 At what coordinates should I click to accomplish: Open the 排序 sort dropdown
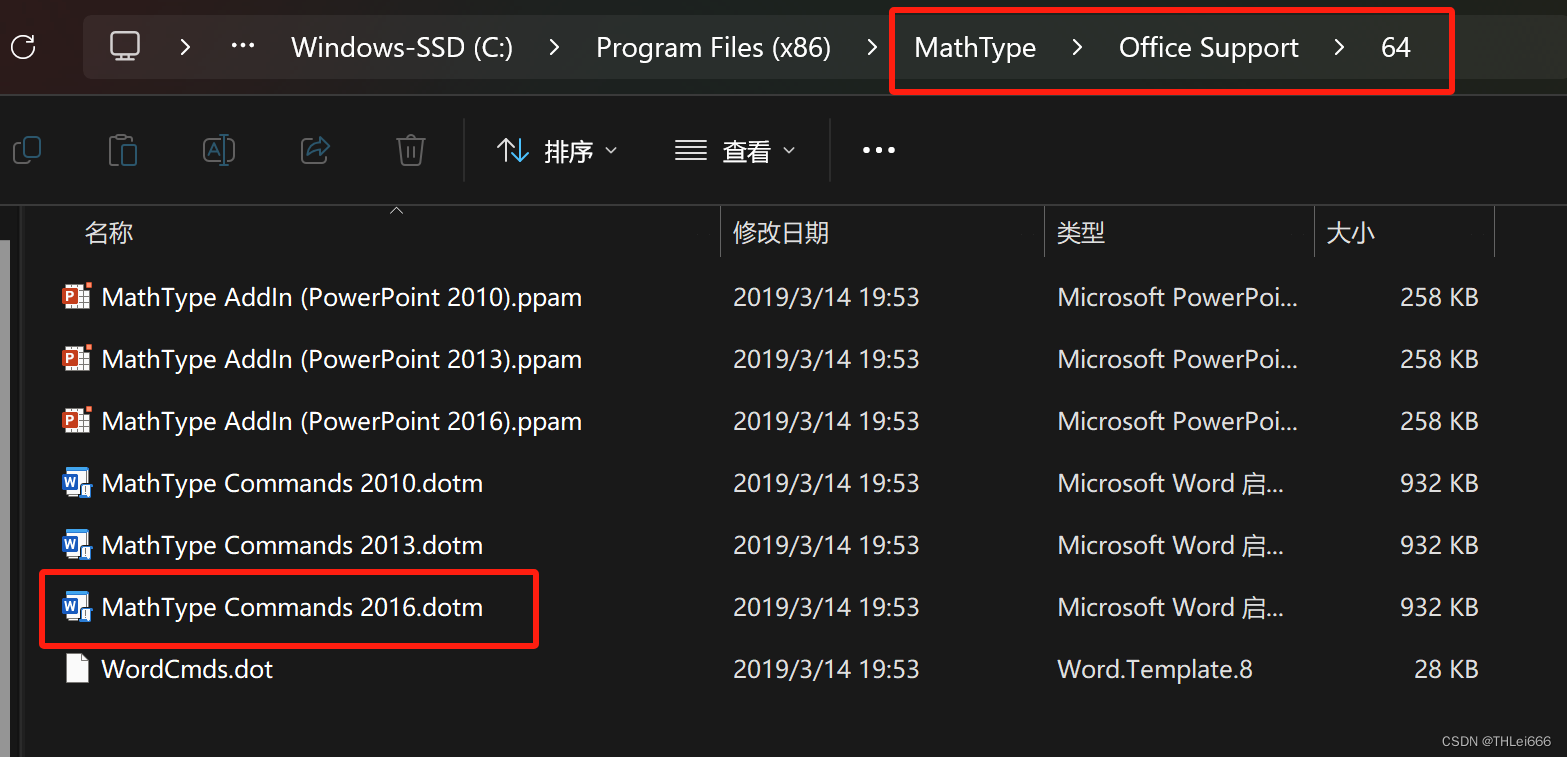(557, 151)
